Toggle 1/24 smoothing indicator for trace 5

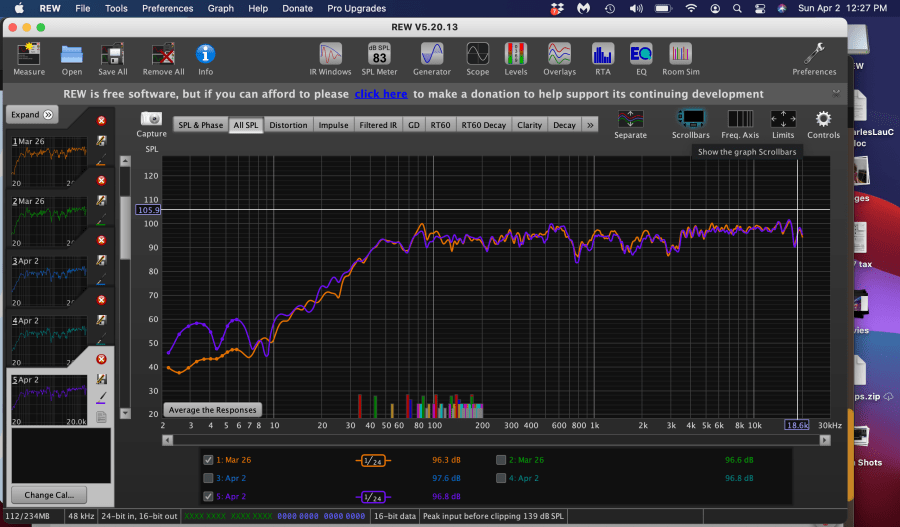click(373, 497)
